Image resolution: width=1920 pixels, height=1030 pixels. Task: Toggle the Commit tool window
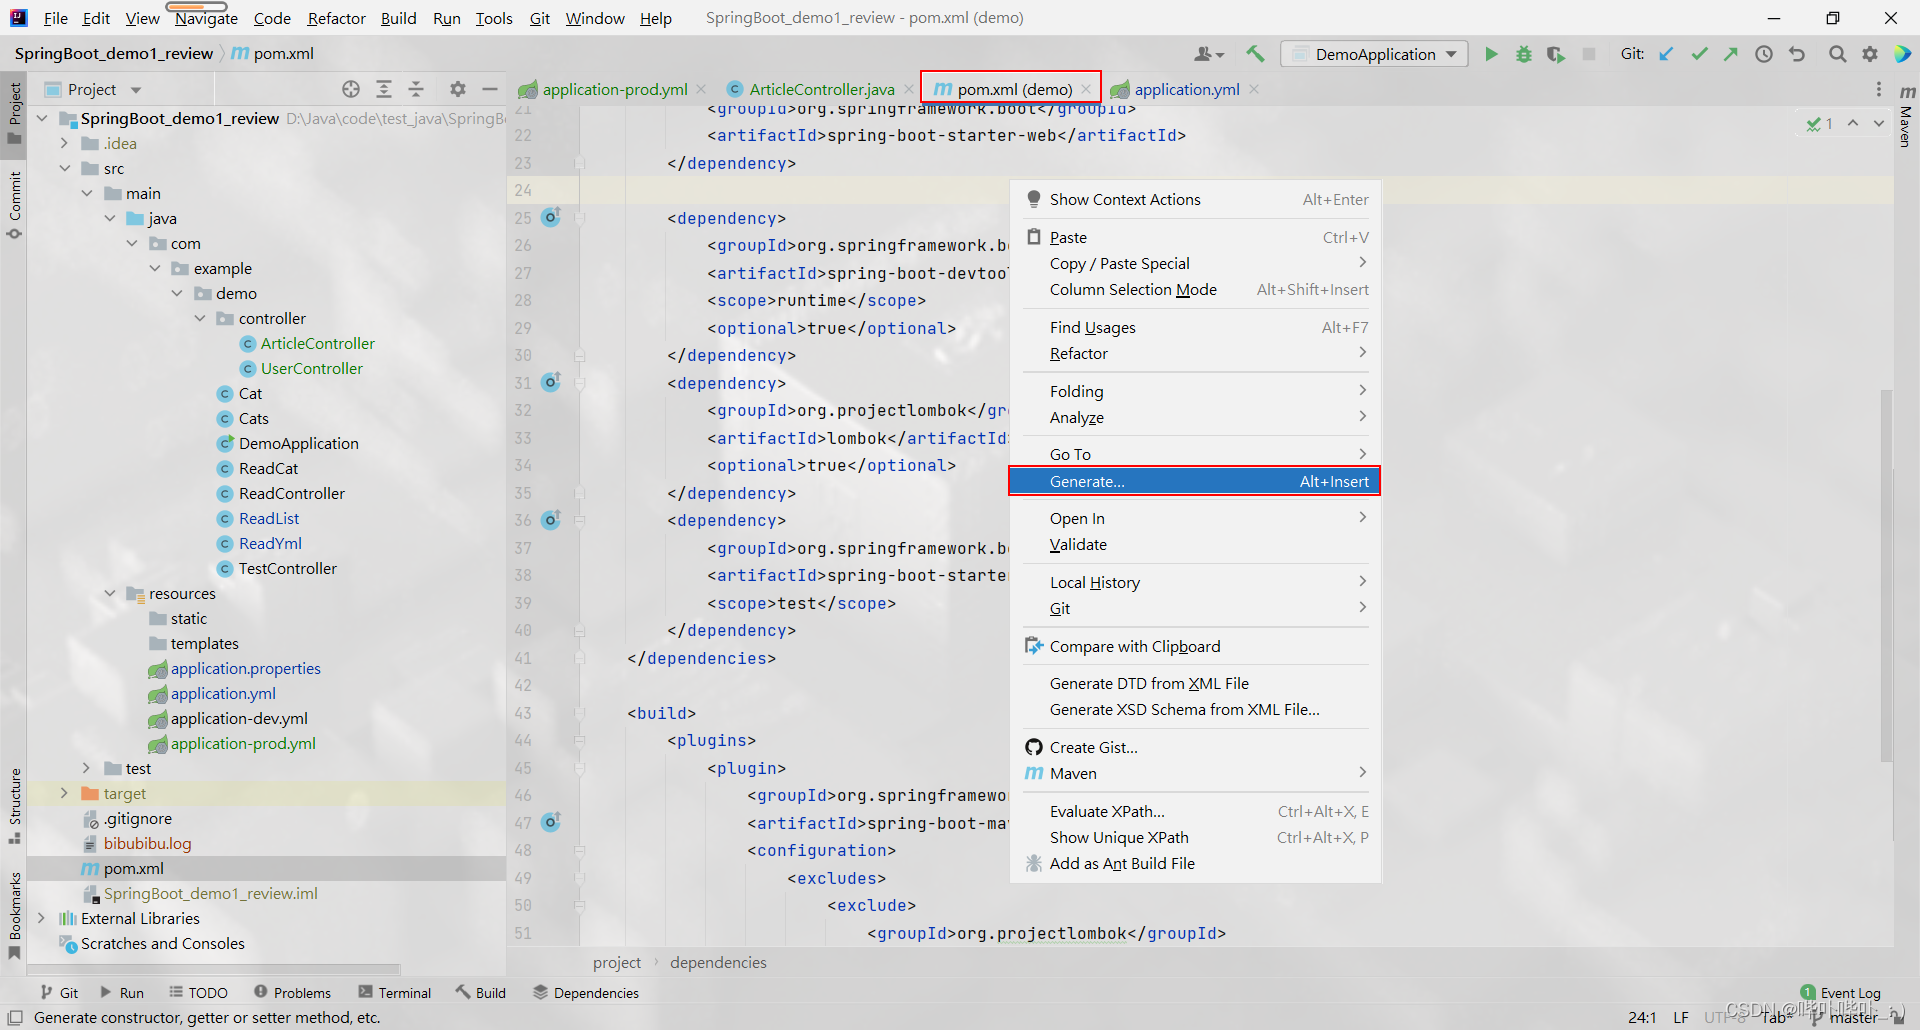(15, 205)
